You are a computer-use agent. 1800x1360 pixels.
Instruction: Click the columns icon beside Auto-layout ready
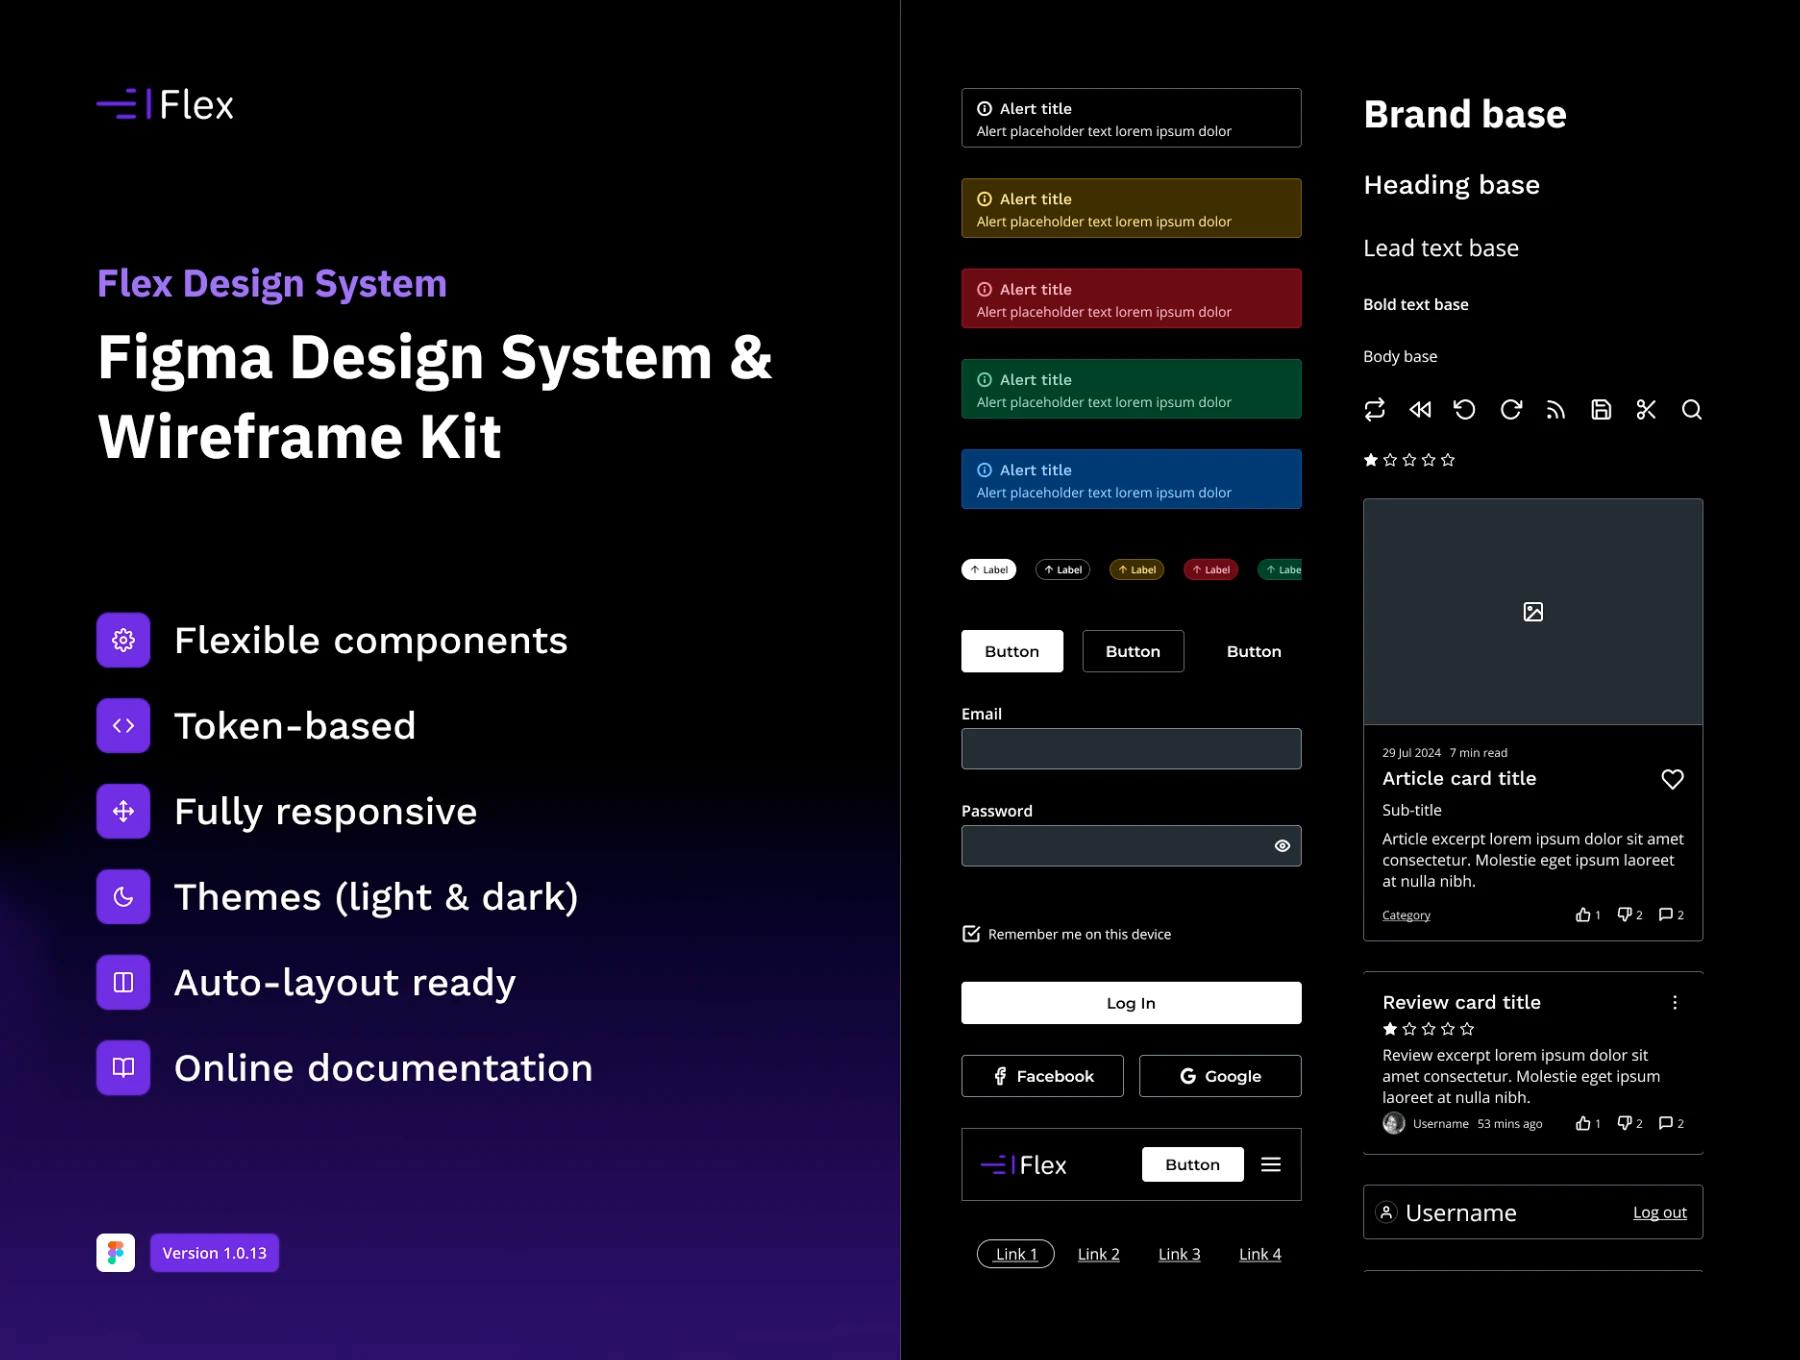123,982
